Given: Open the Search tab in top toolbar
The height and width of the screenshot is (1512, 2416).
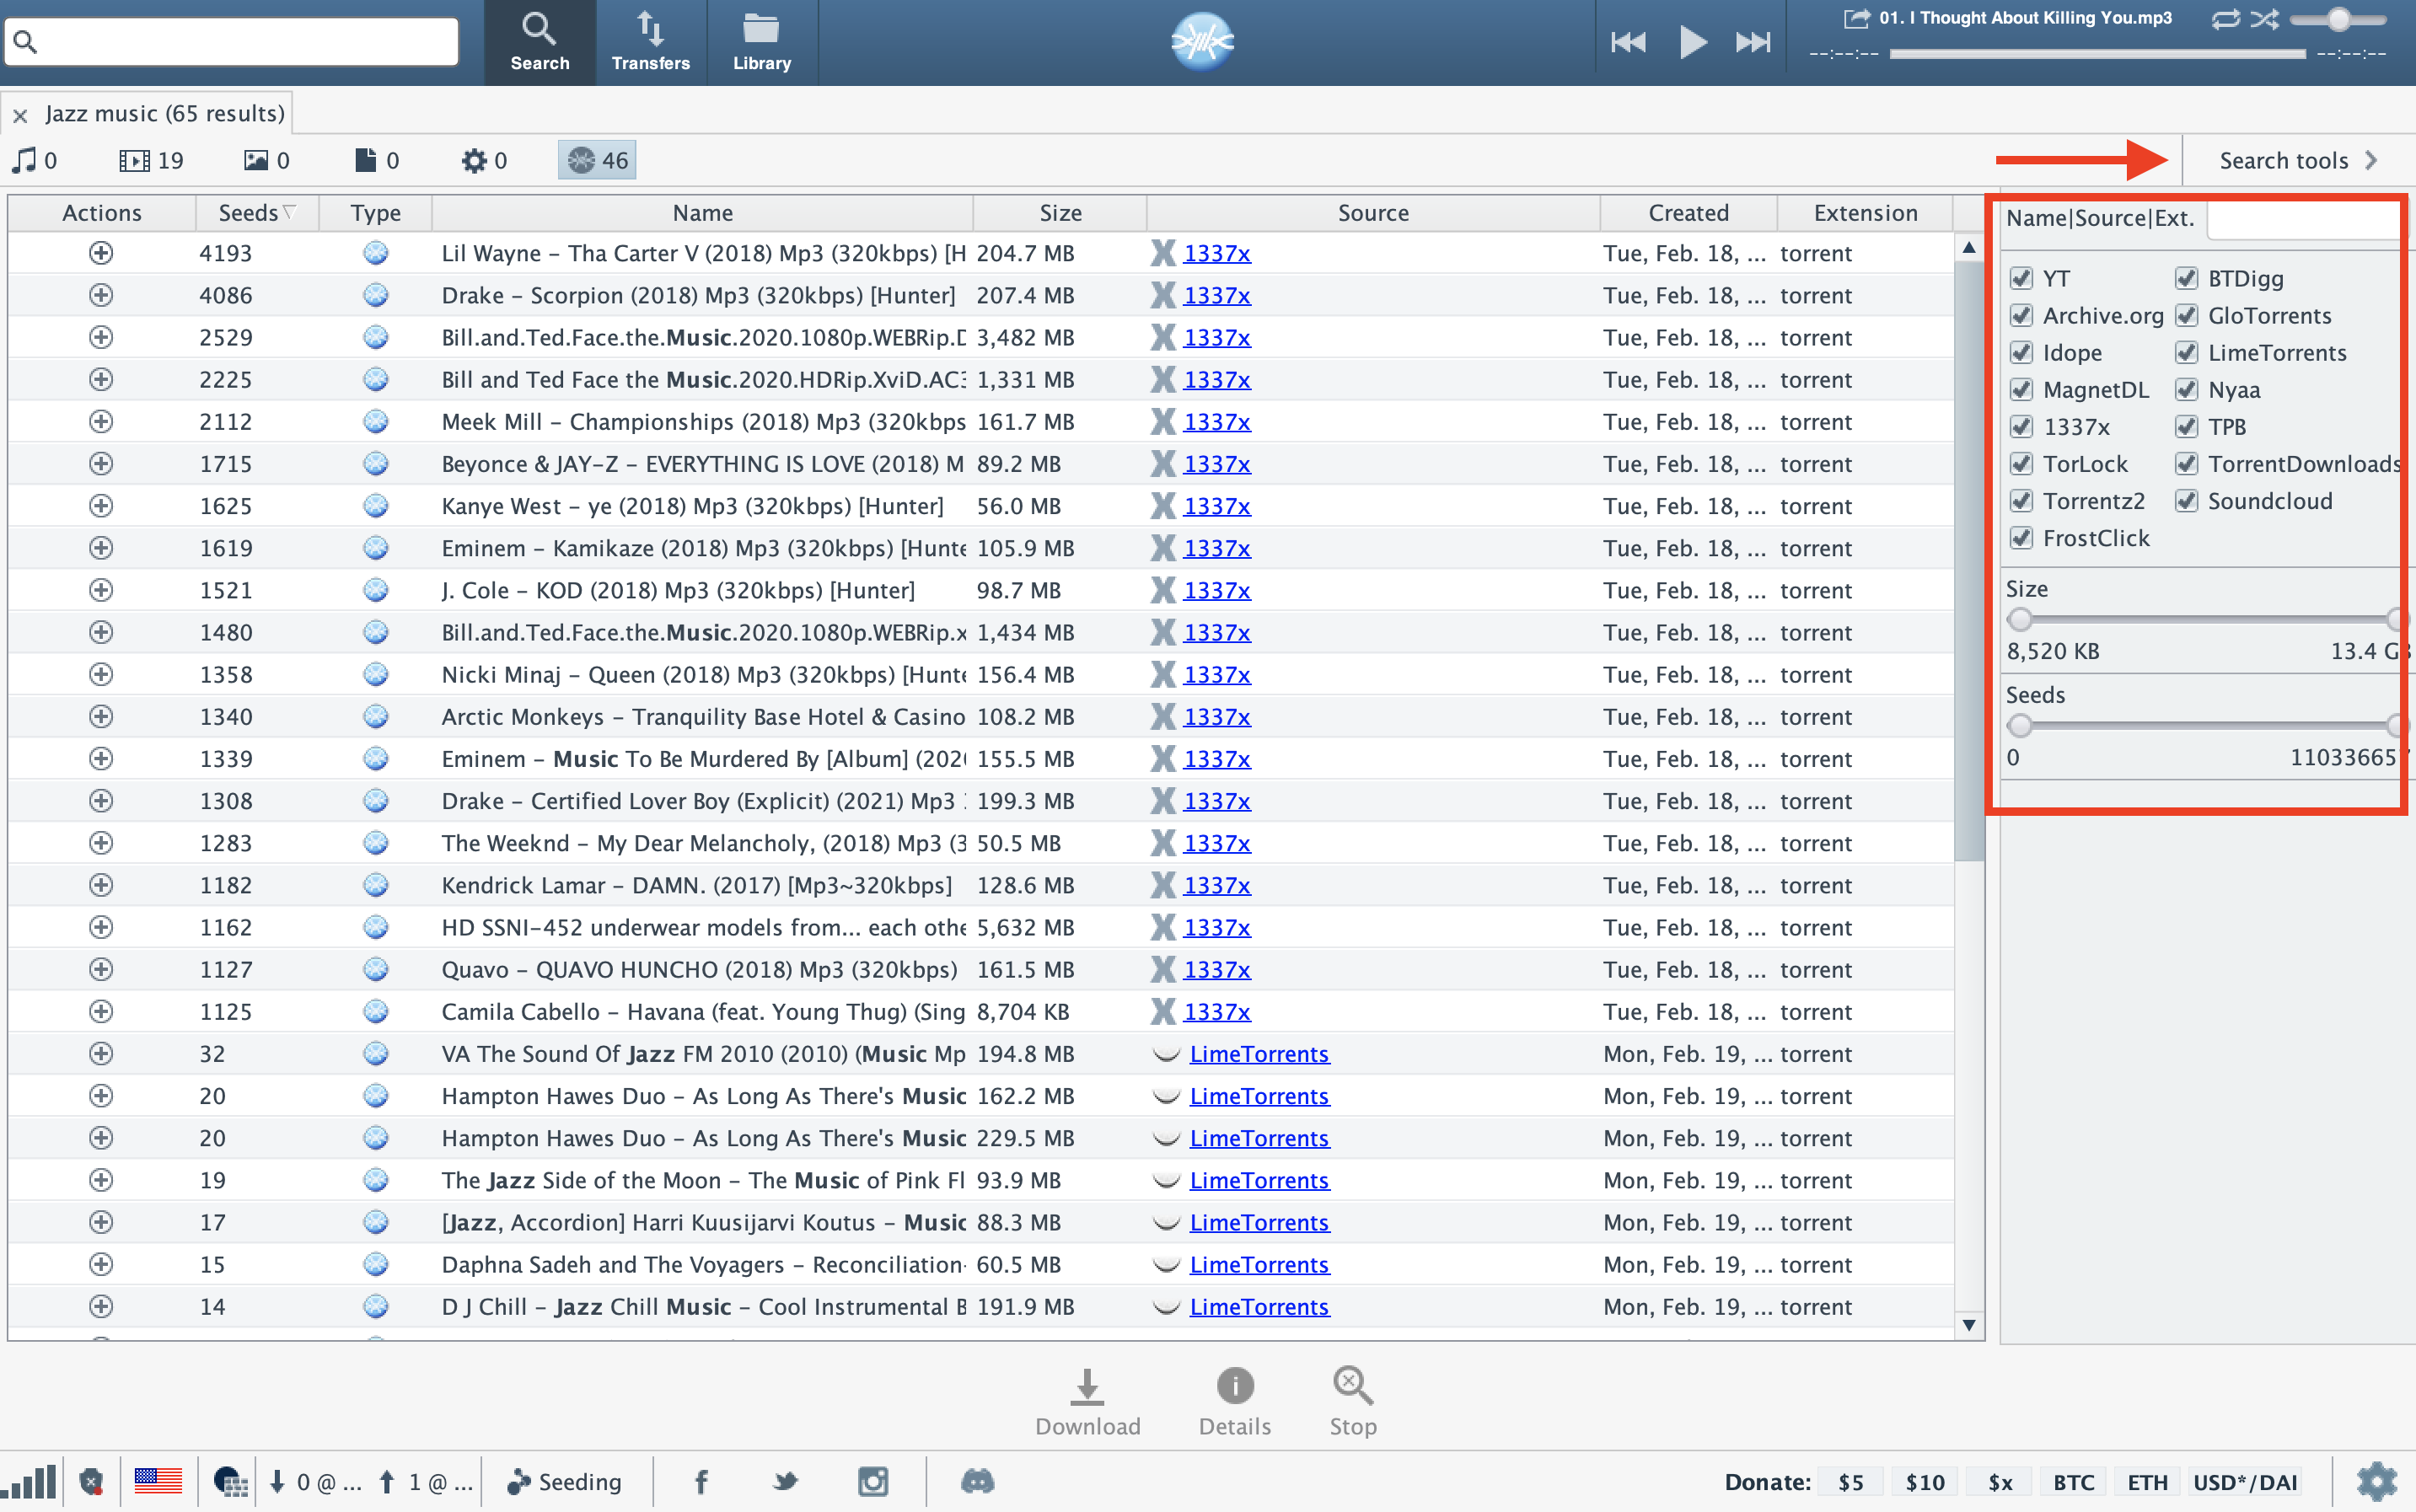Looking at the screenshot, I should click(539, 42).
